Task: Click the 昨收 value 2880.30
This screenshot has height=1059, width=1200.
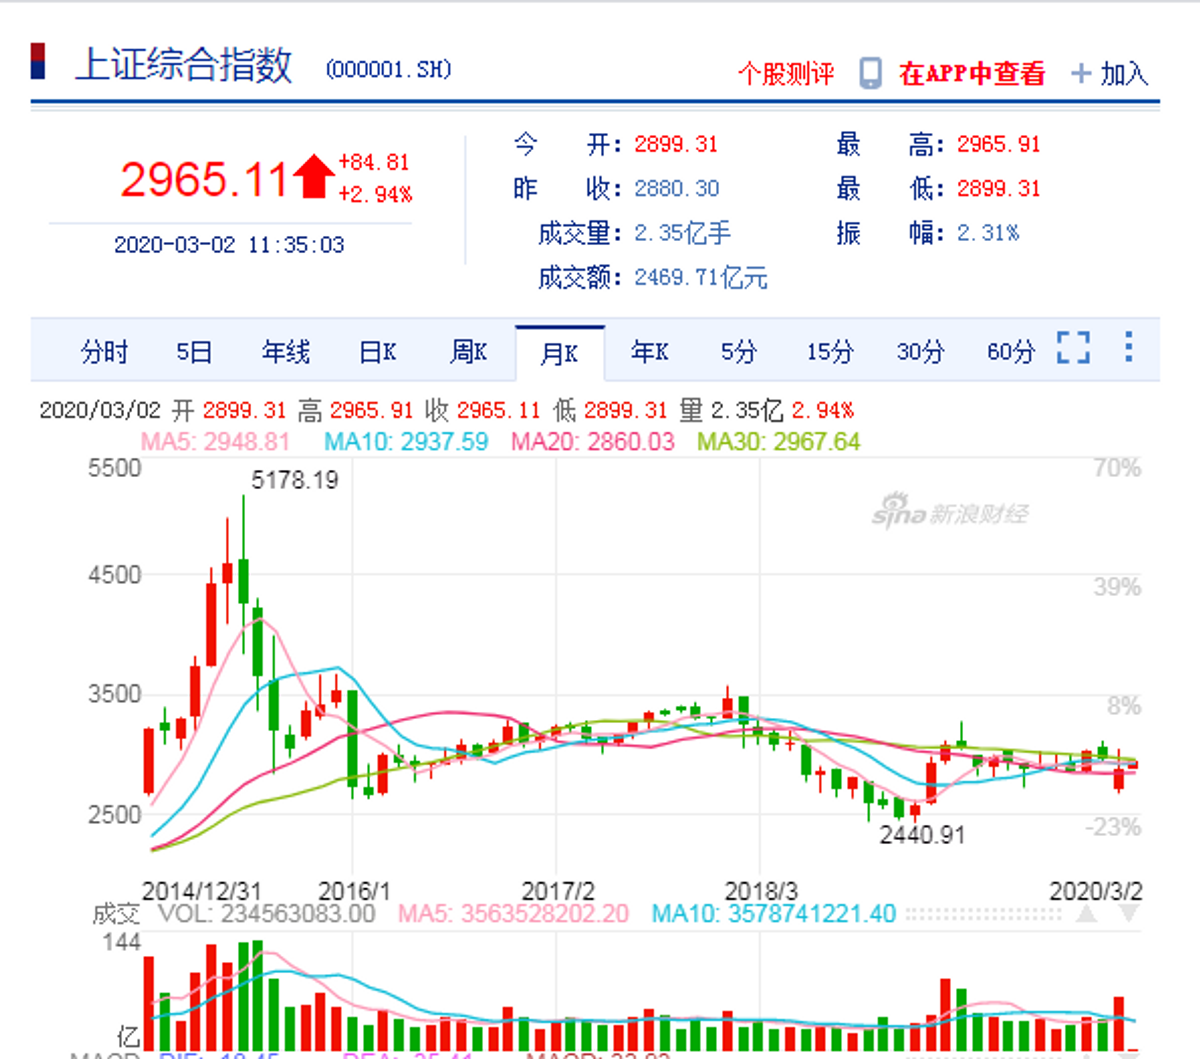Action: tap(676, 188)
